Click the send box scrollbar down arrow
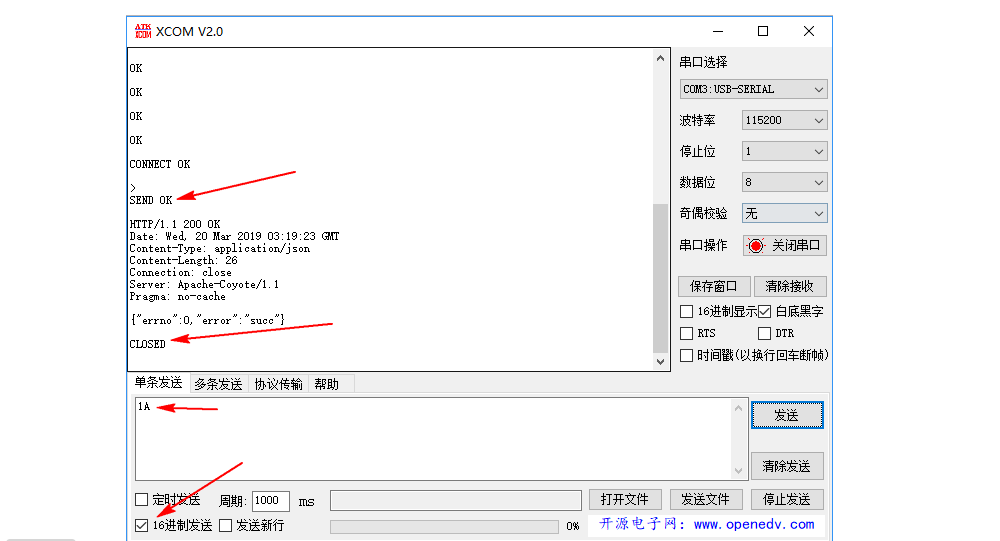 tap(738, 471)
